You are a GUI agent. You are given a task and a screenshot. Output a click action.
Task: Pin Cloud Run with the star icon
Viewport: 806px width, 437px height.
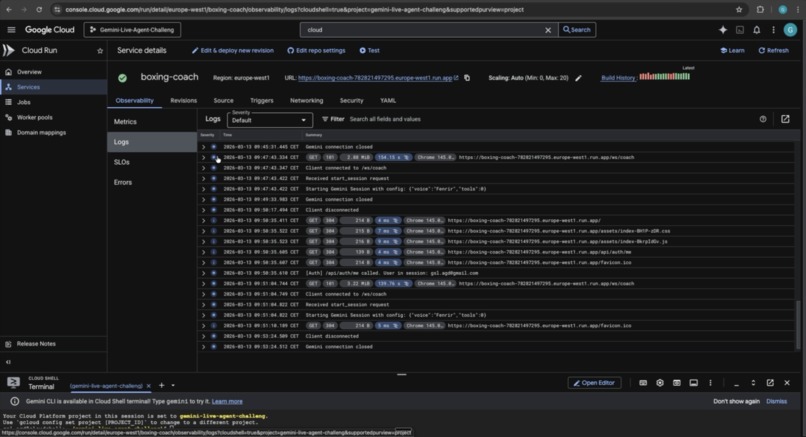pos(100,50)
